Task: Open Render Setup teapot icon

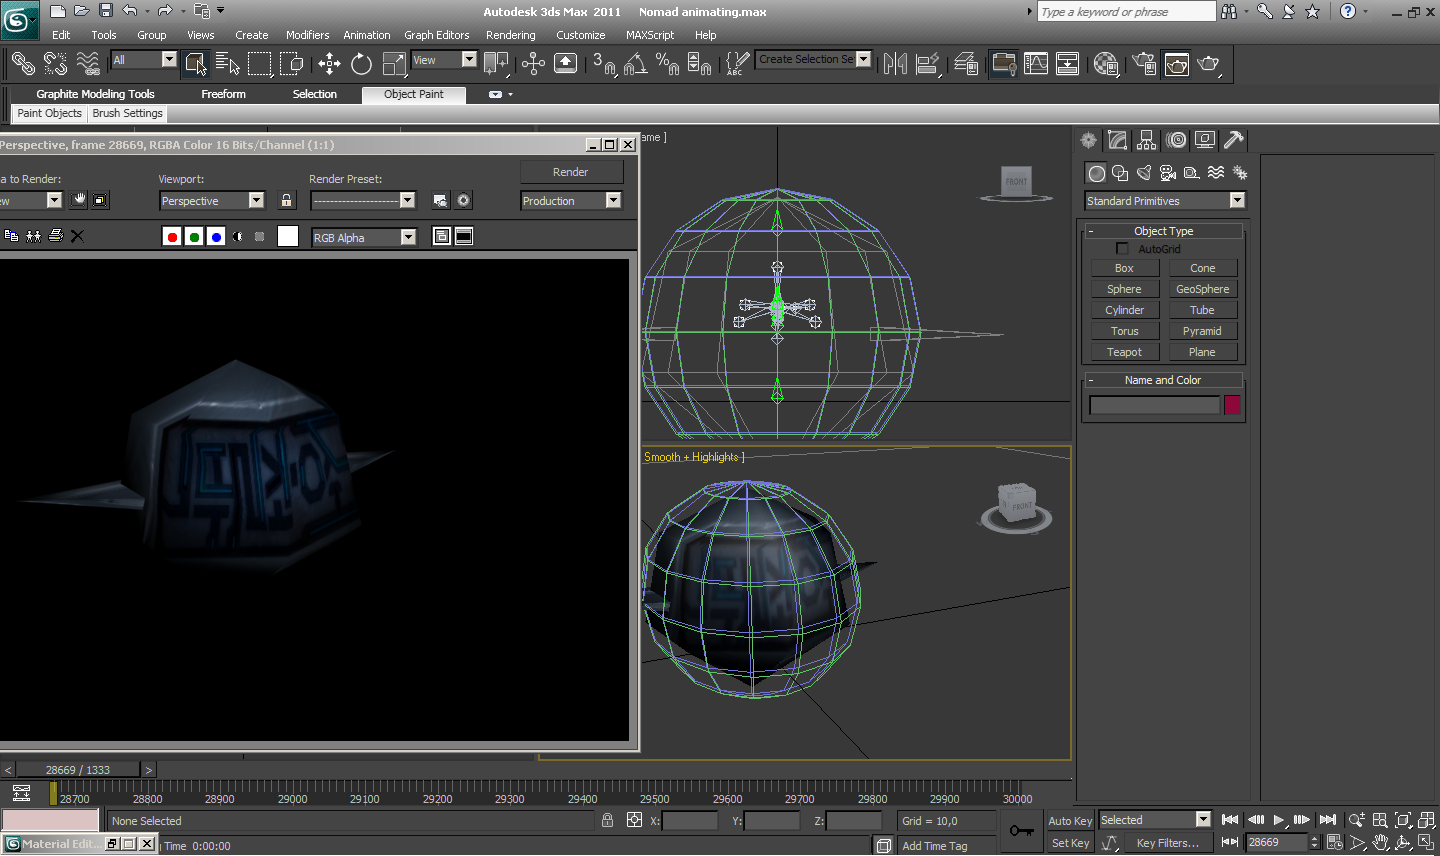Action: pos(1144,64)
